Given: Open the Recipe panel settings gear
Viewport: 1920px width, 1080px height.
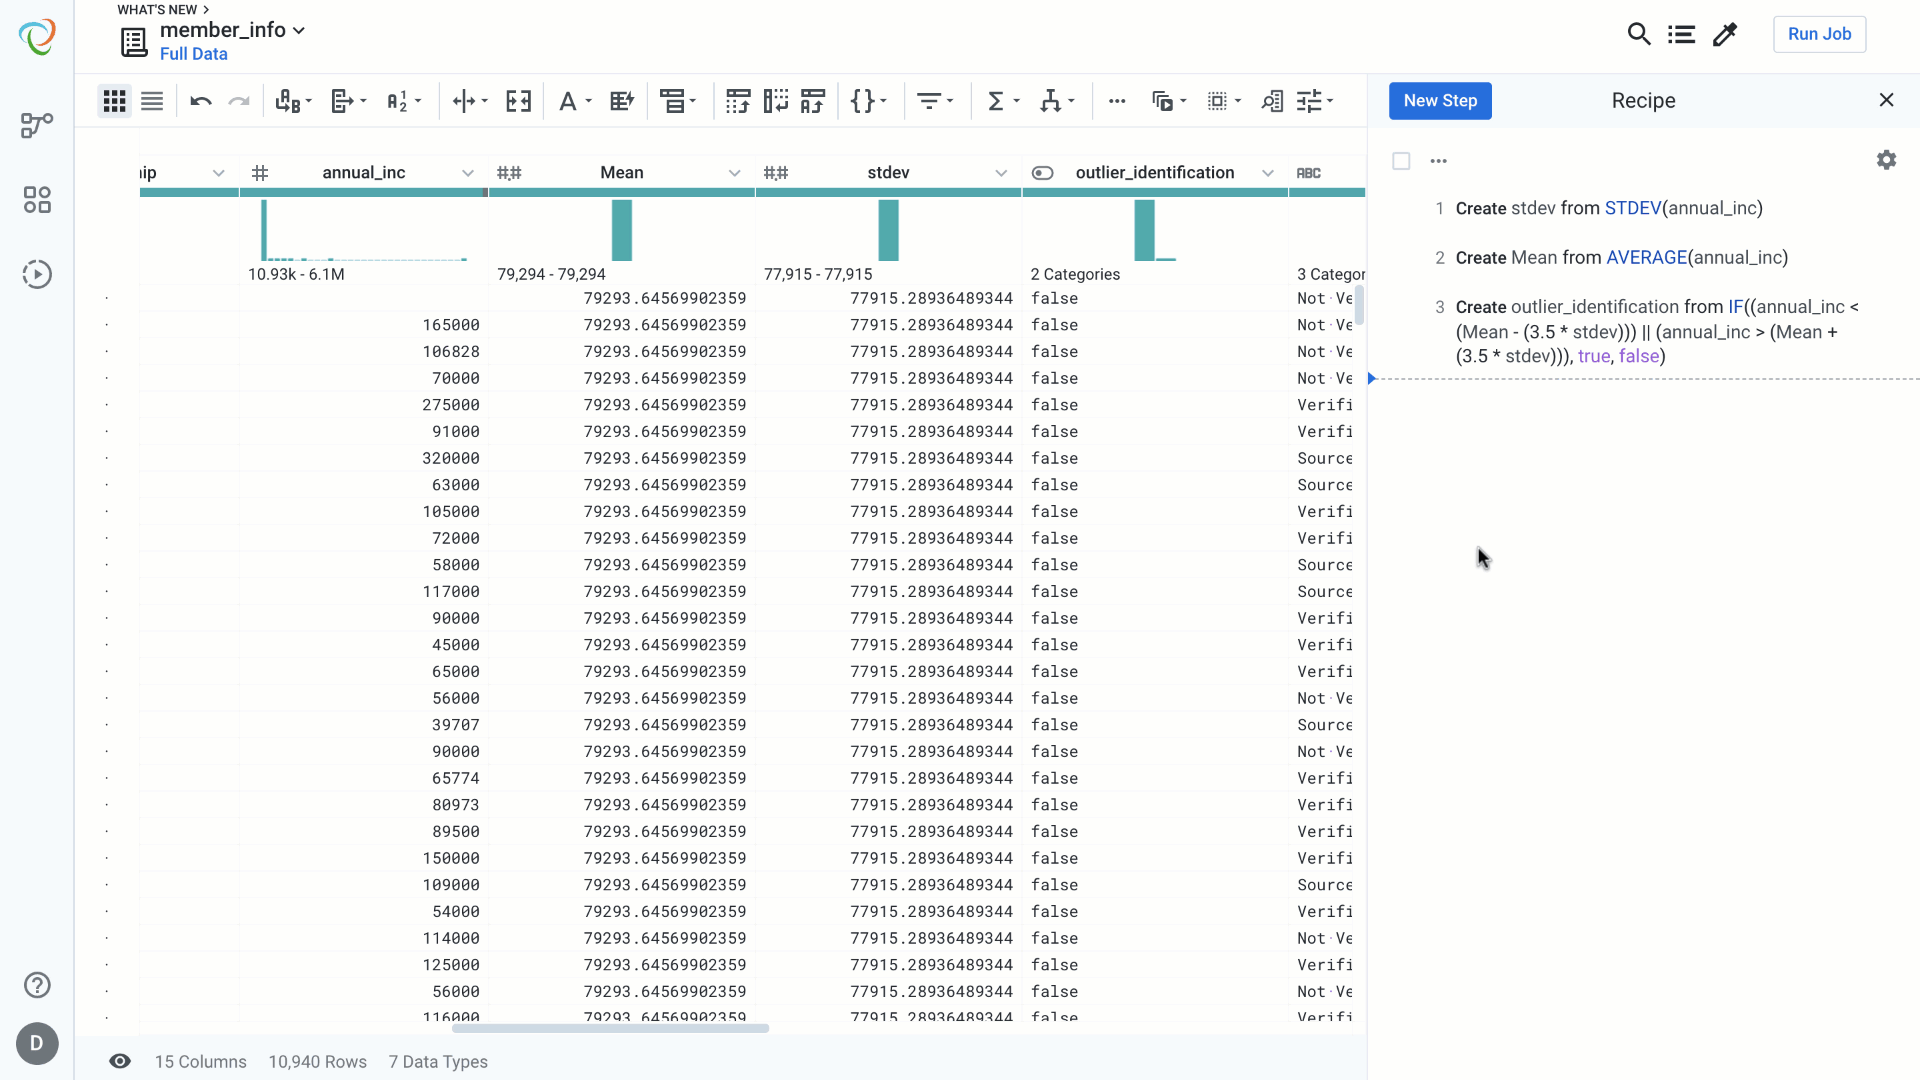Looking at the screenshot, I should [x=1887, y=160].
